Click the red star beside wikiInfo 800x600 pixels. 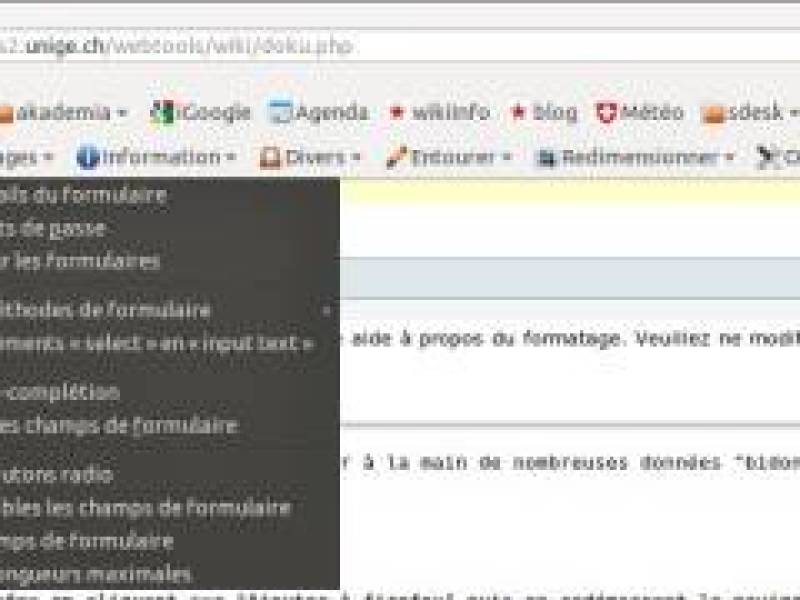click(x=397, y=112)
